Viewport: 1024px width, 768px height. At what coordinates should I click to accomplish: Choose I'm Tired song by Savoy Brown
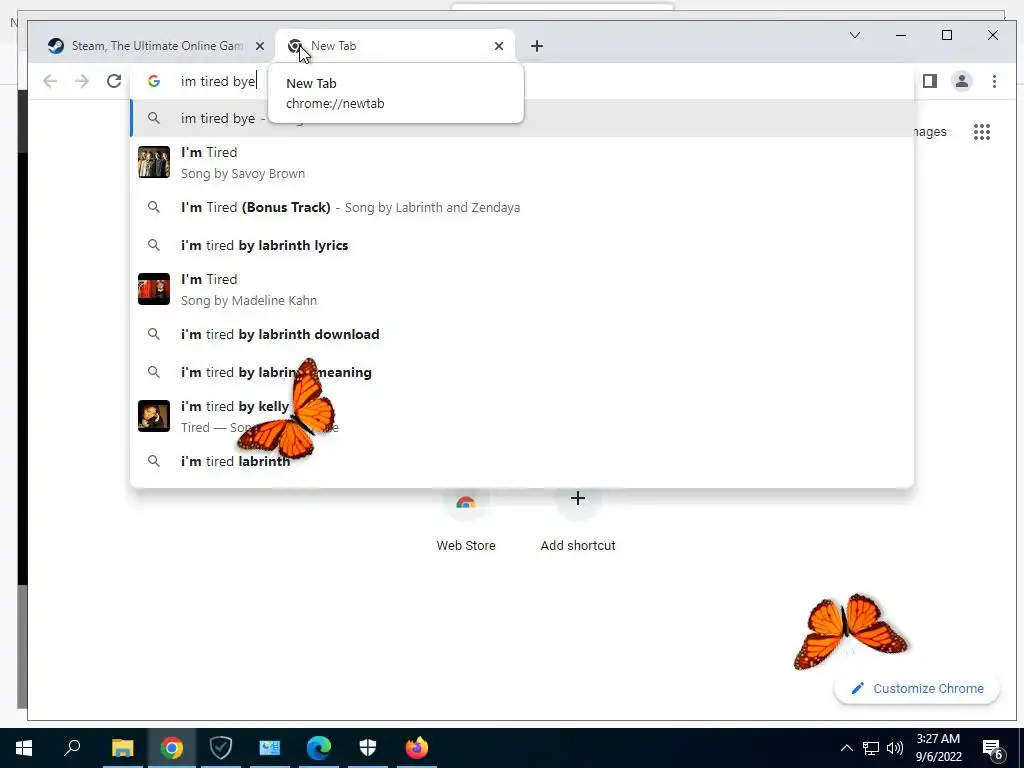click(522, 162)
